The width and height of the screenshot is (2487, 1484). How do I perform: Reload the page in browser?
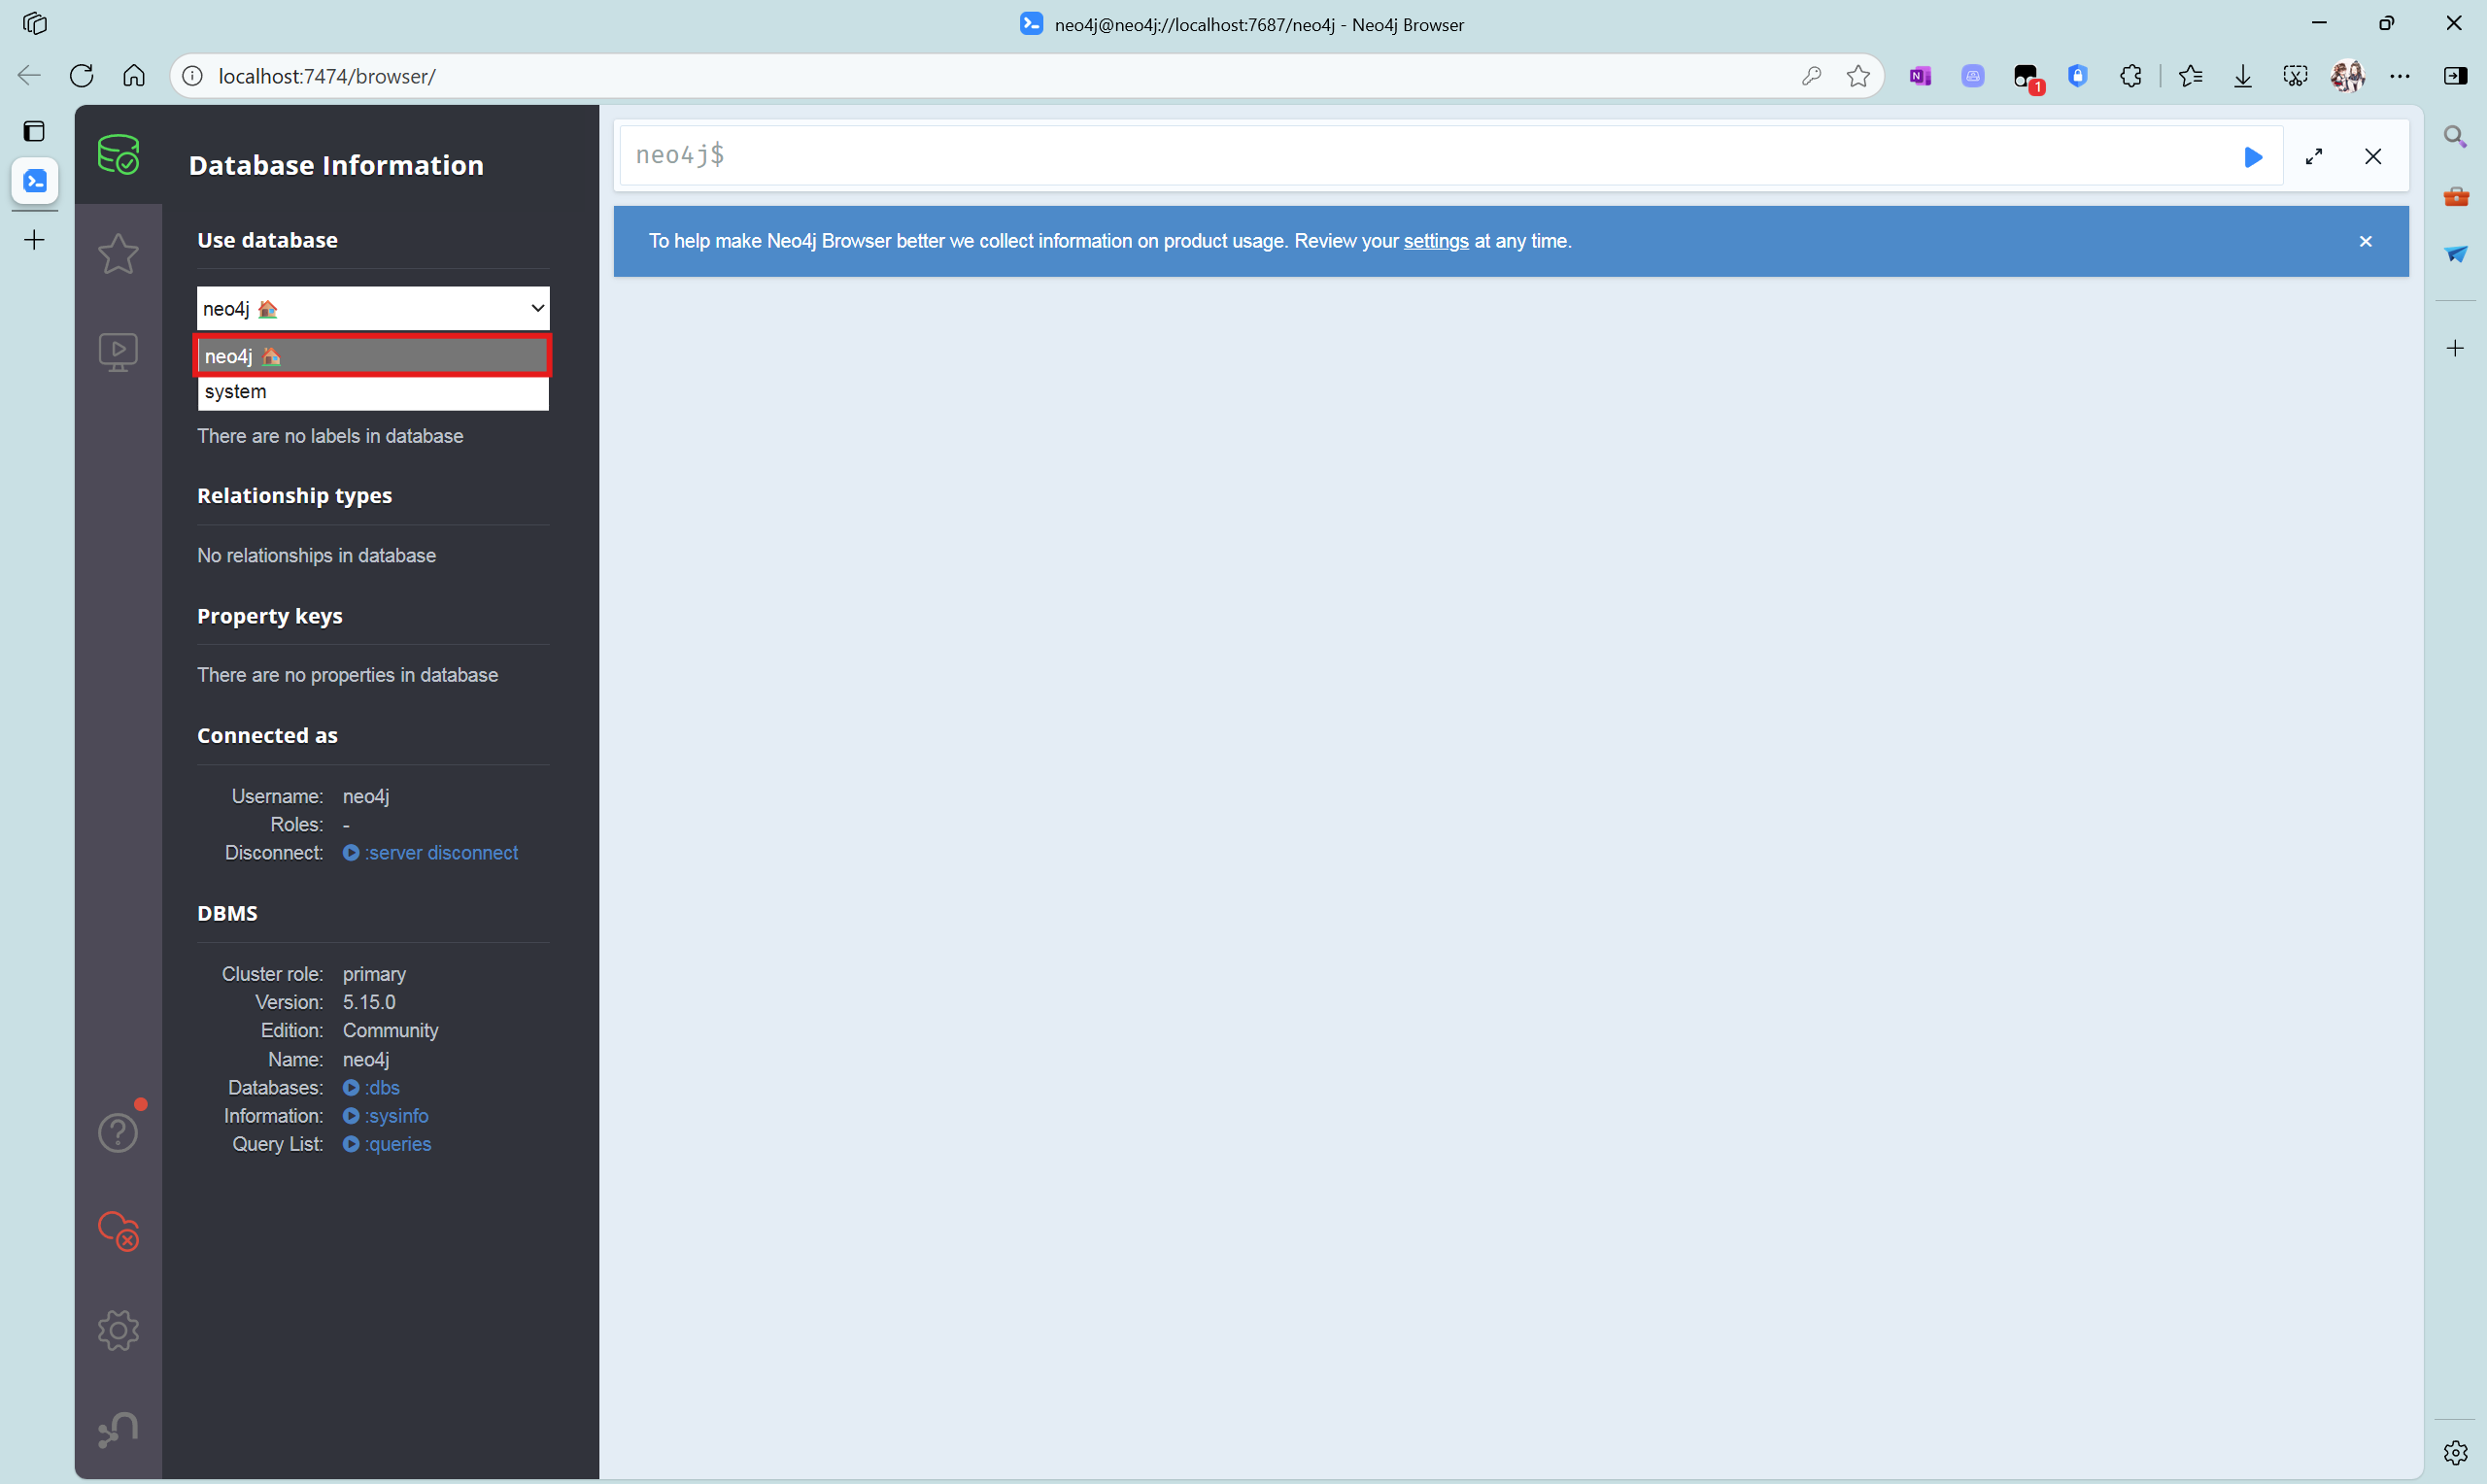82,76
